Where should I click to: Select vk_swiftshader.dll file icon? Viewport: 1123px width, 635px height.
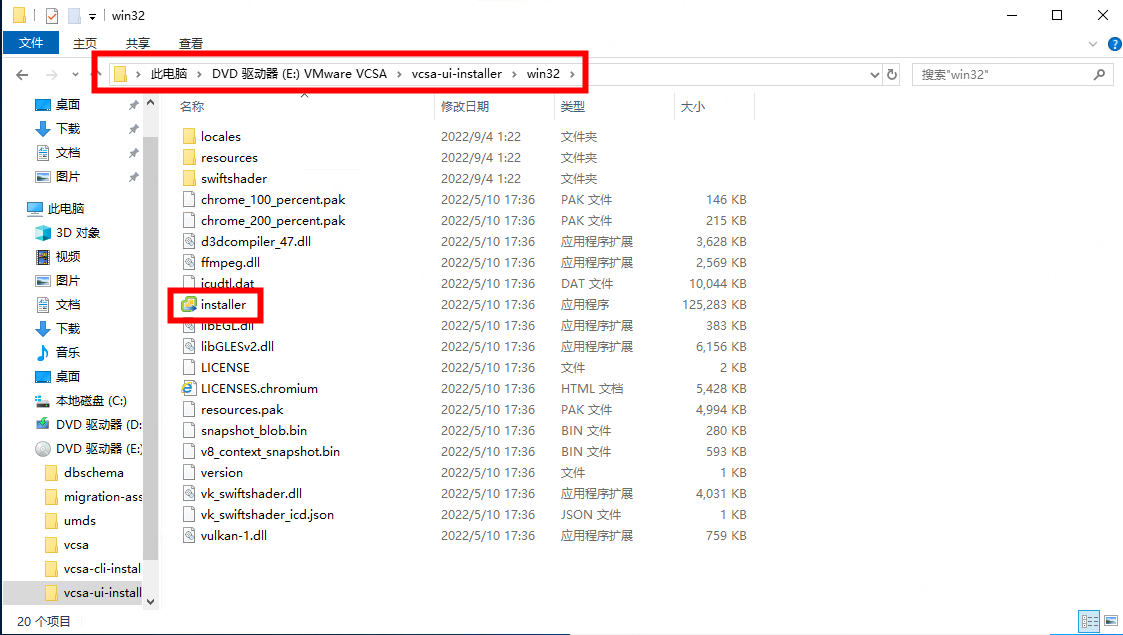coord(189,493)
